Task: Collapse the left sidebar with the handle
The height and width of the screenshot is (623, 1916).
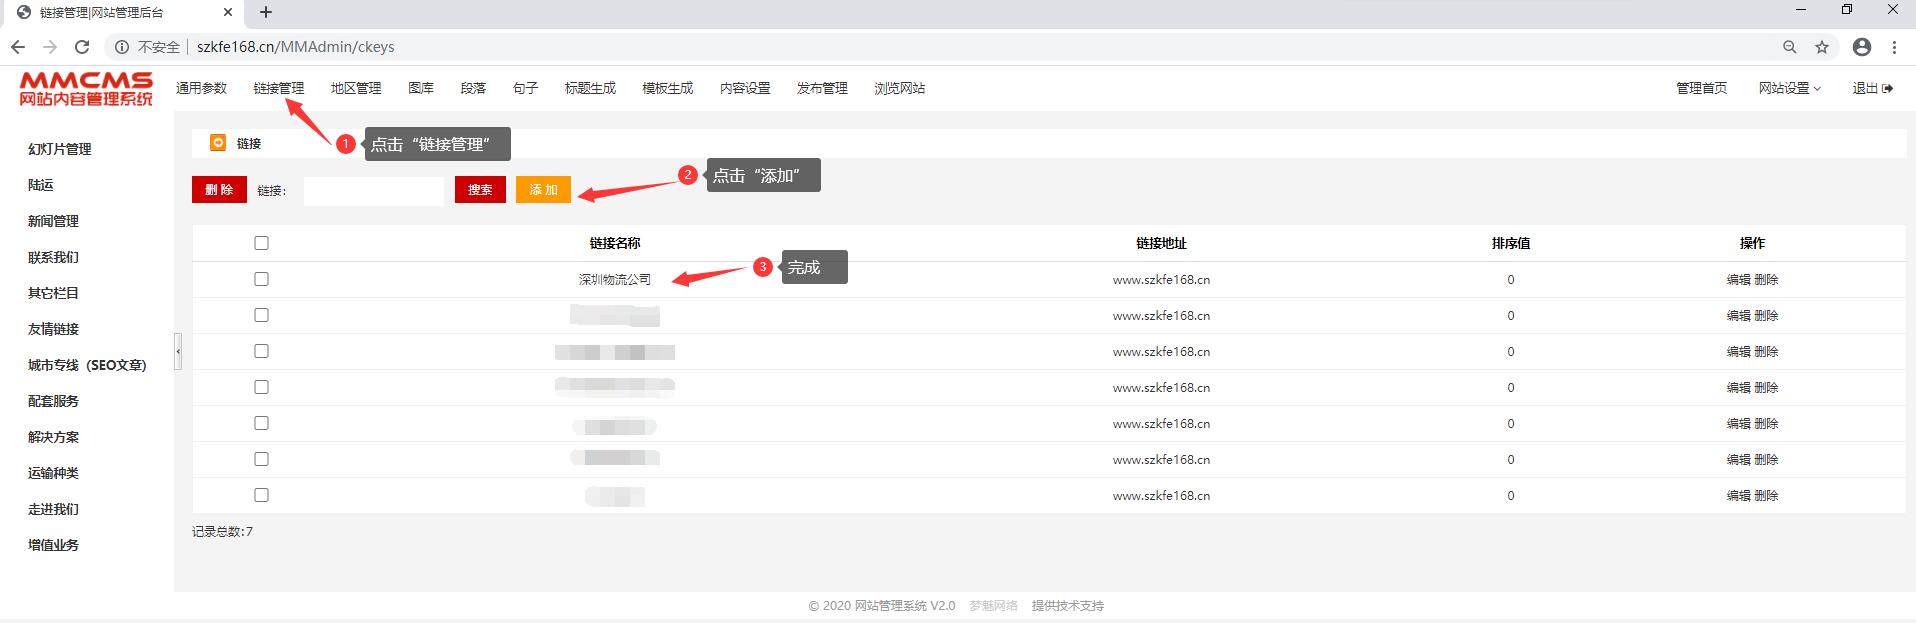Action: click(x=178, y=351)
